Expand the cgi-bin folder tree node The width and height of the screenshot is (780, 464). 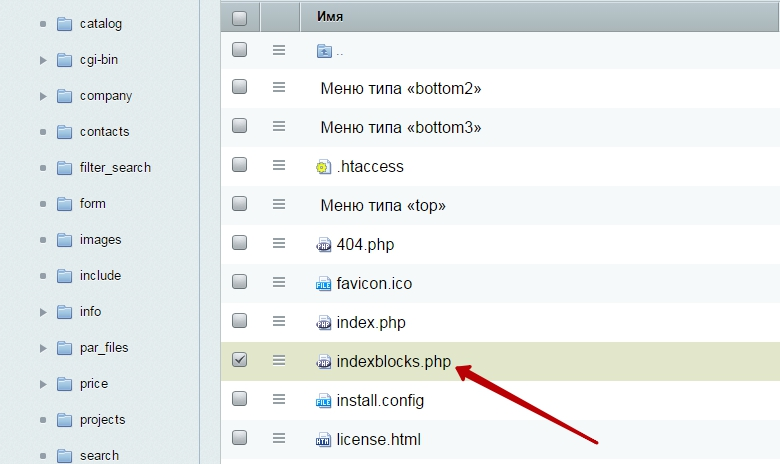[x=43, y=60]
